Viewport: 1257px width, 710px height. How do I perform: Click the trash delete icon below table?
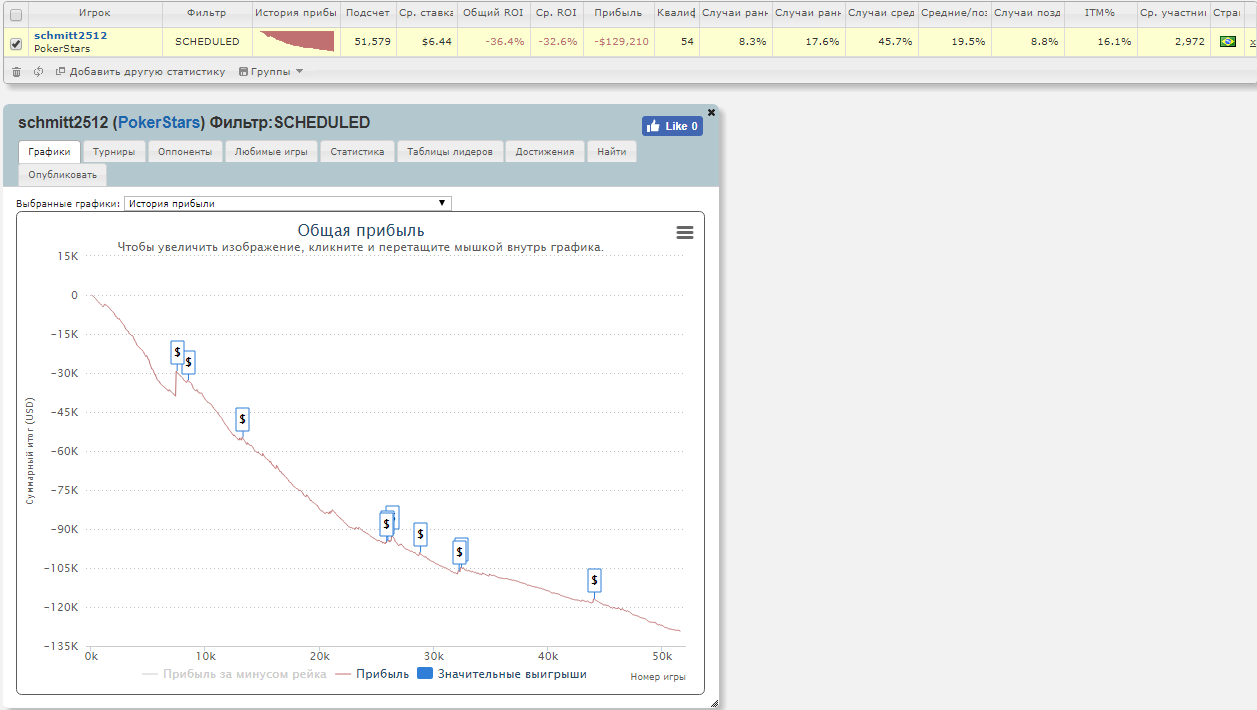16,72
